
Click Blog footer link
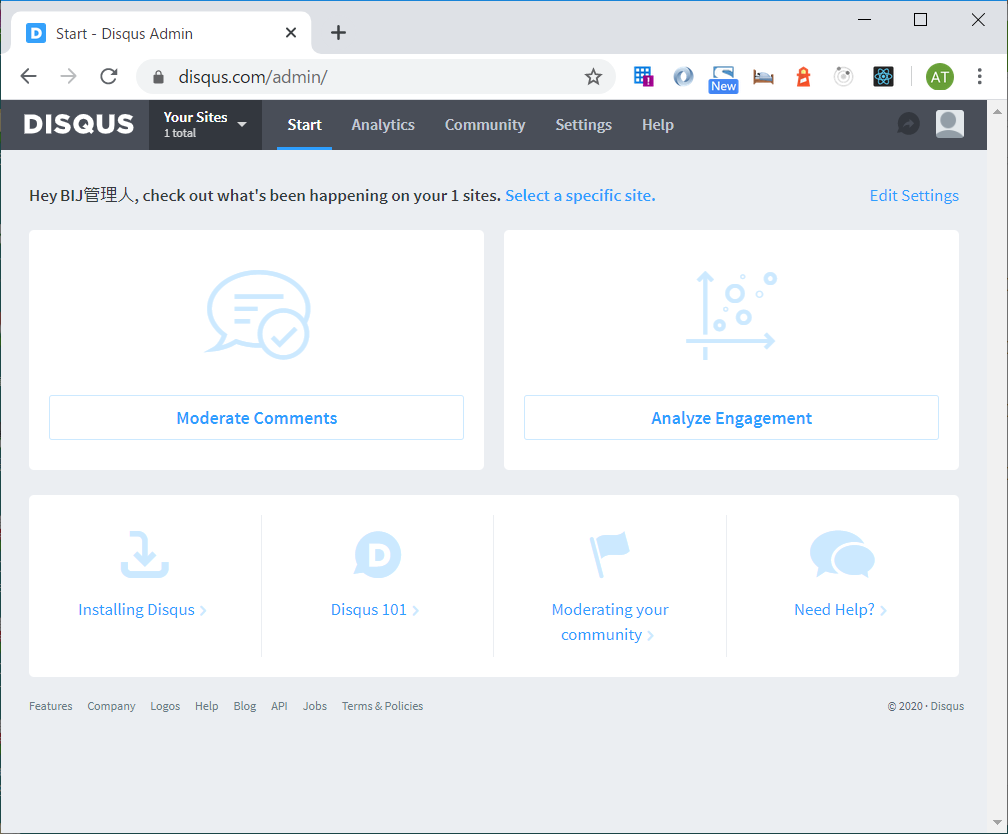(x=244, y=706)
